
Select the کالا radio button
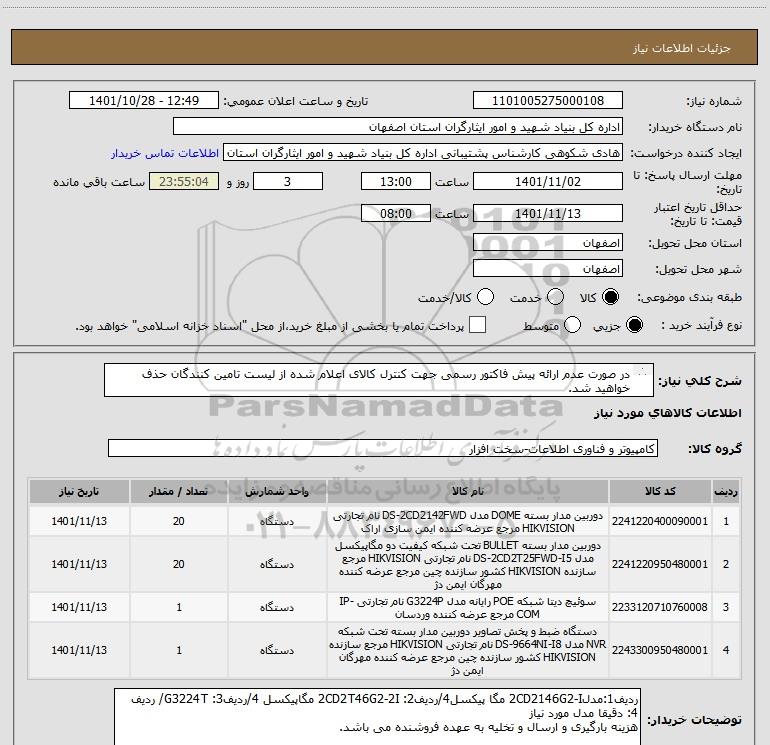pyautogui.click(x=611, y=297)
